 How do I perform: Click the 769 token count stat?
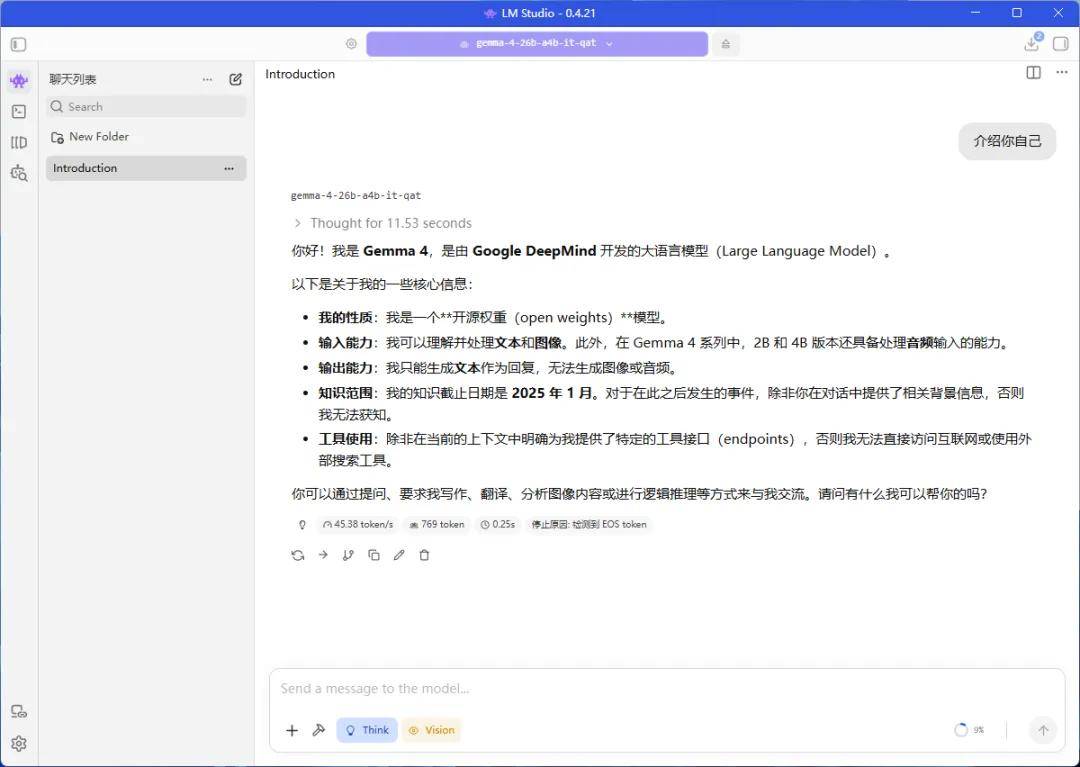pyautogui.click(x=437, y=525)
